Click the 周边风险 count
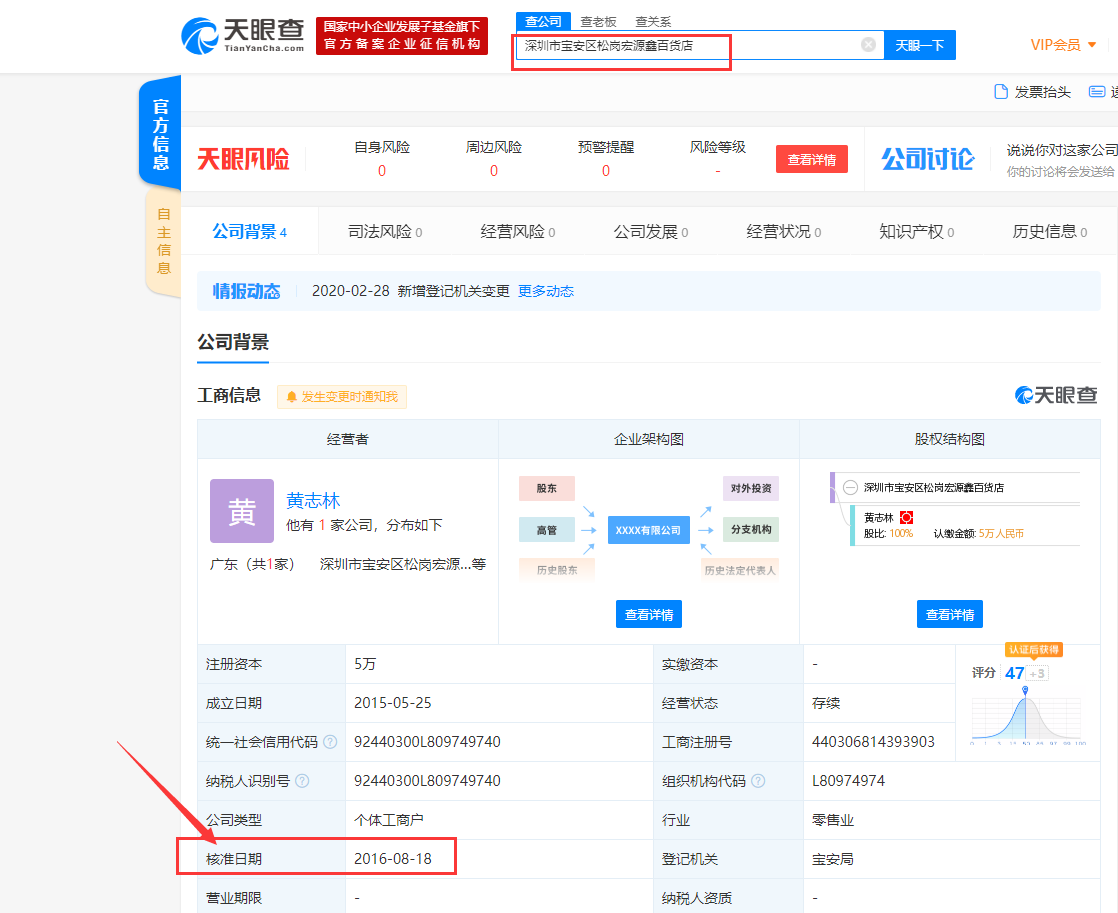This screenshot has height=913, width=1118. pyautogui.click(x=494, y=171)
